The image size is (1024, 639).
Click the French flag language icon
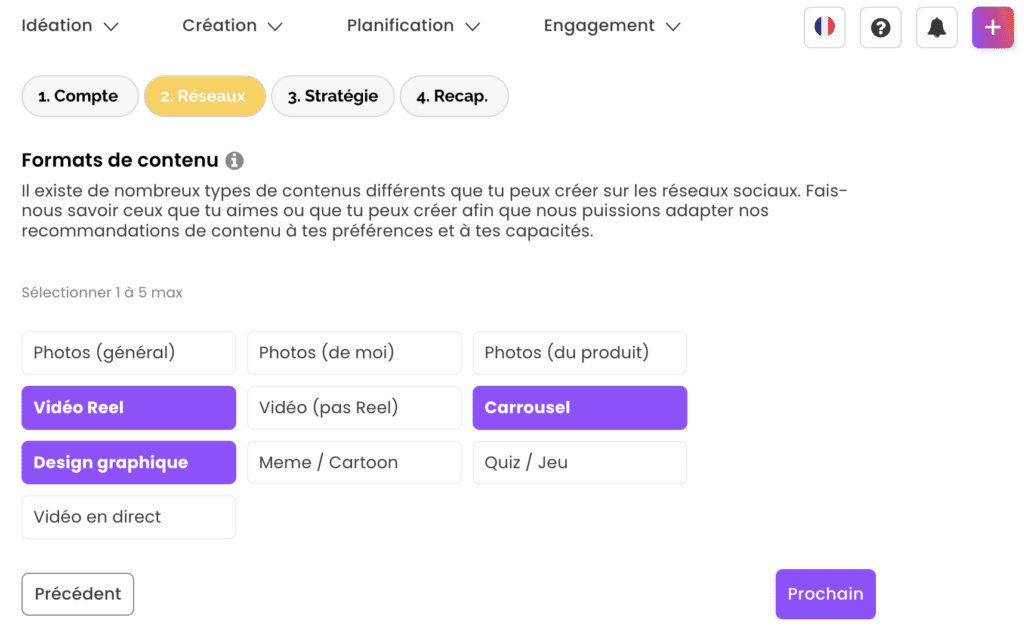pyautogui.click(x=824, y=27)
